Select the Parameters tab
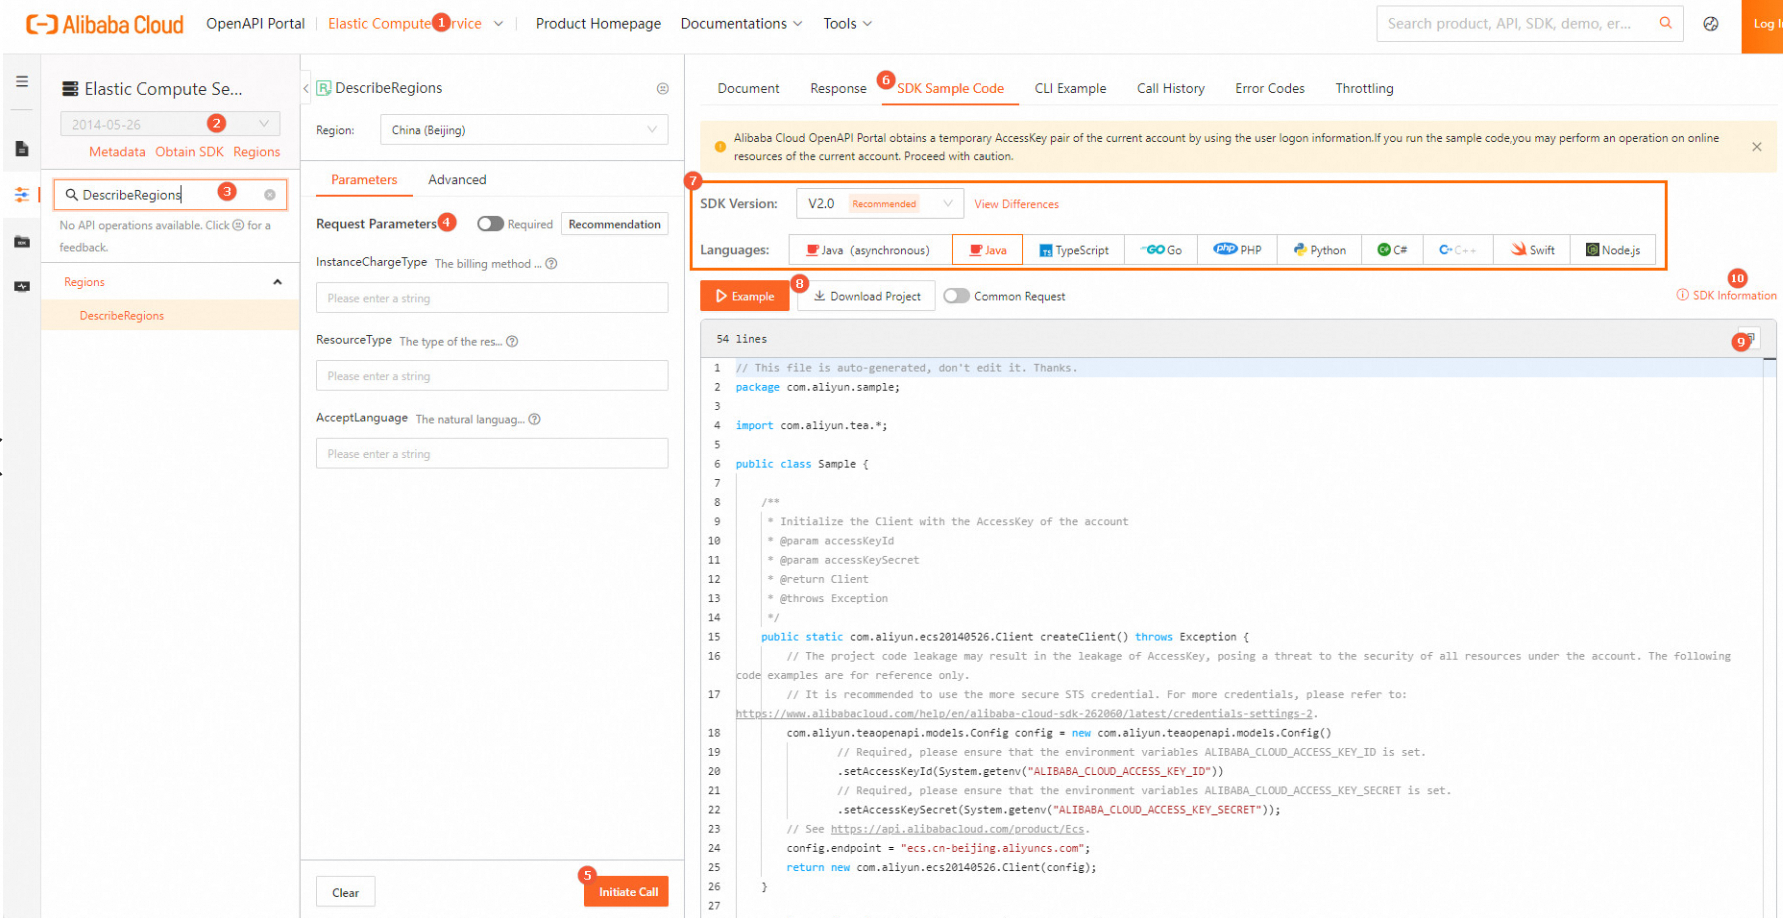 pos(364,180)
